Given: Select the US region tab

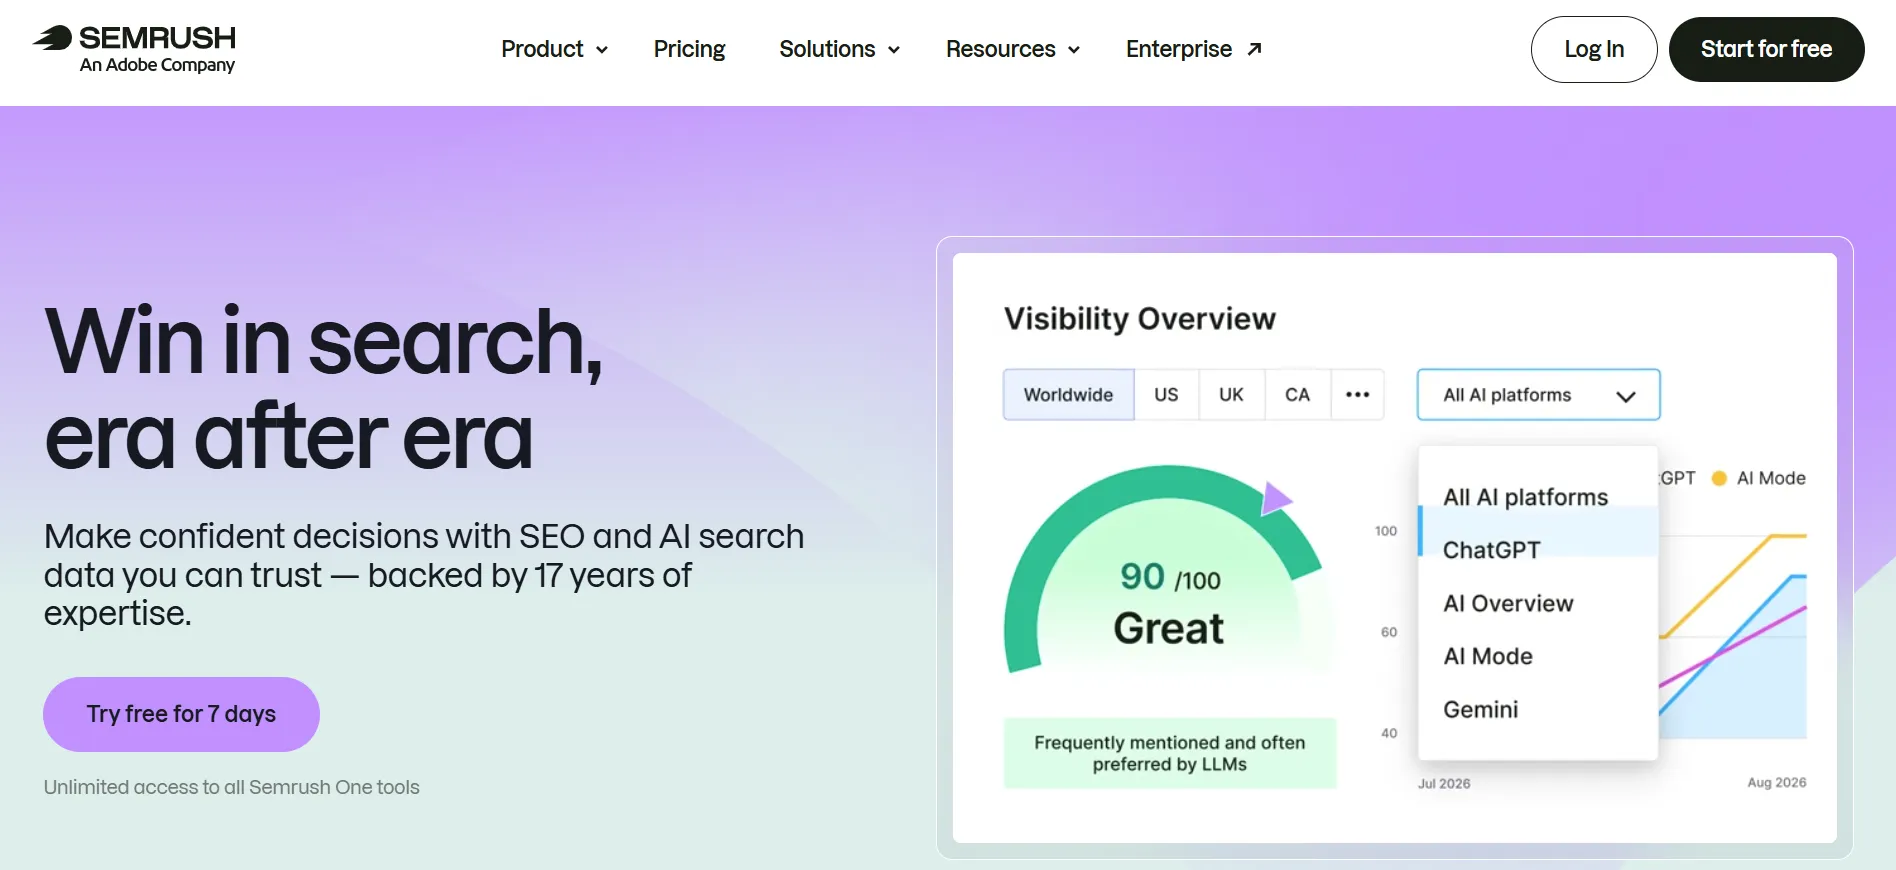Looking at the screenshot, I should pyautogui.click(x=1166, y=395).
